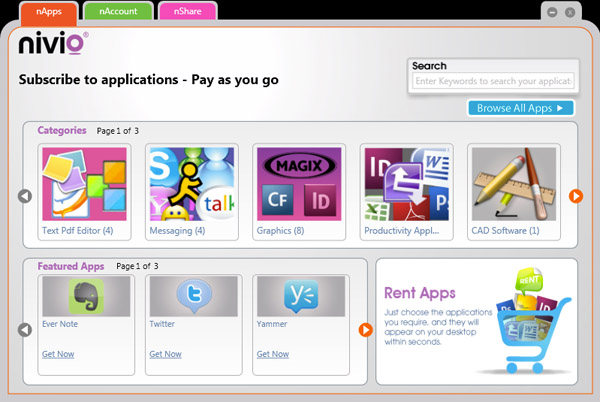Screen dimensions: 600x402
Task: Click the Productivity Appl... label
Action: pyautogui.click(x=401, y=231)
